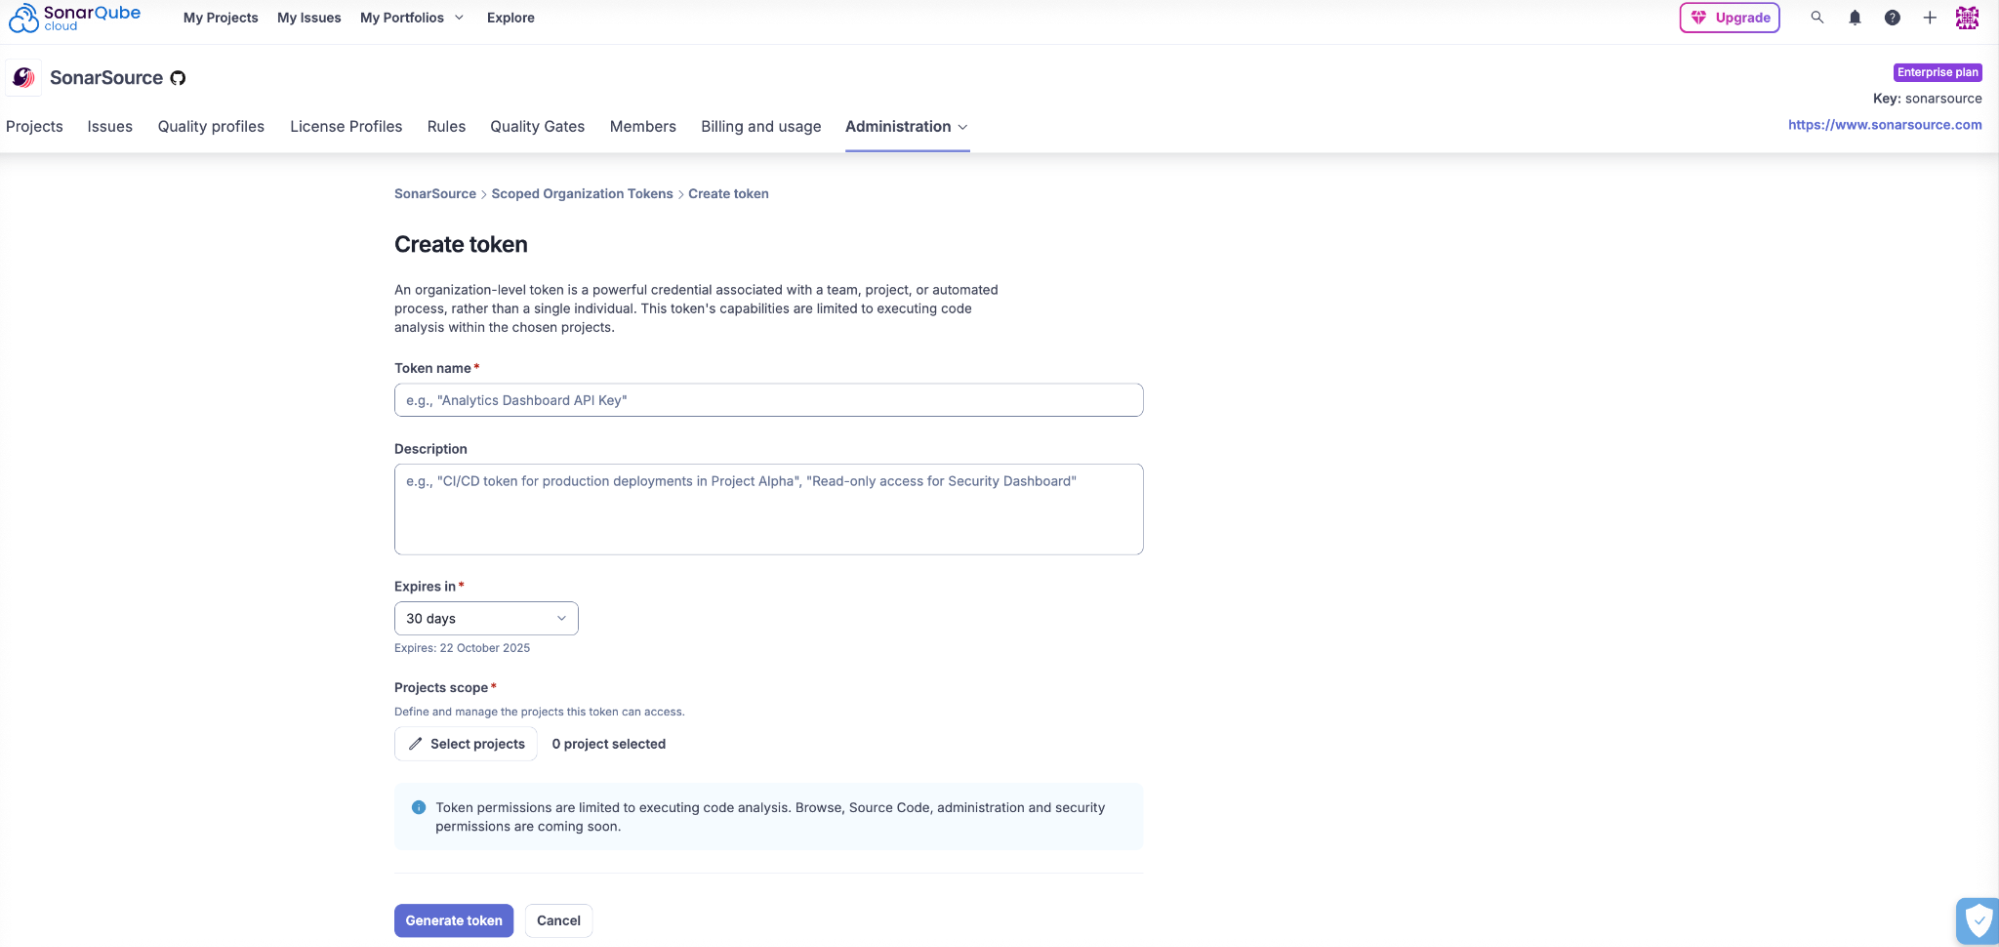Click the GitHub icon beside SonarSource
Viewport: 1999px width, 947px height.
pos(178,78)
